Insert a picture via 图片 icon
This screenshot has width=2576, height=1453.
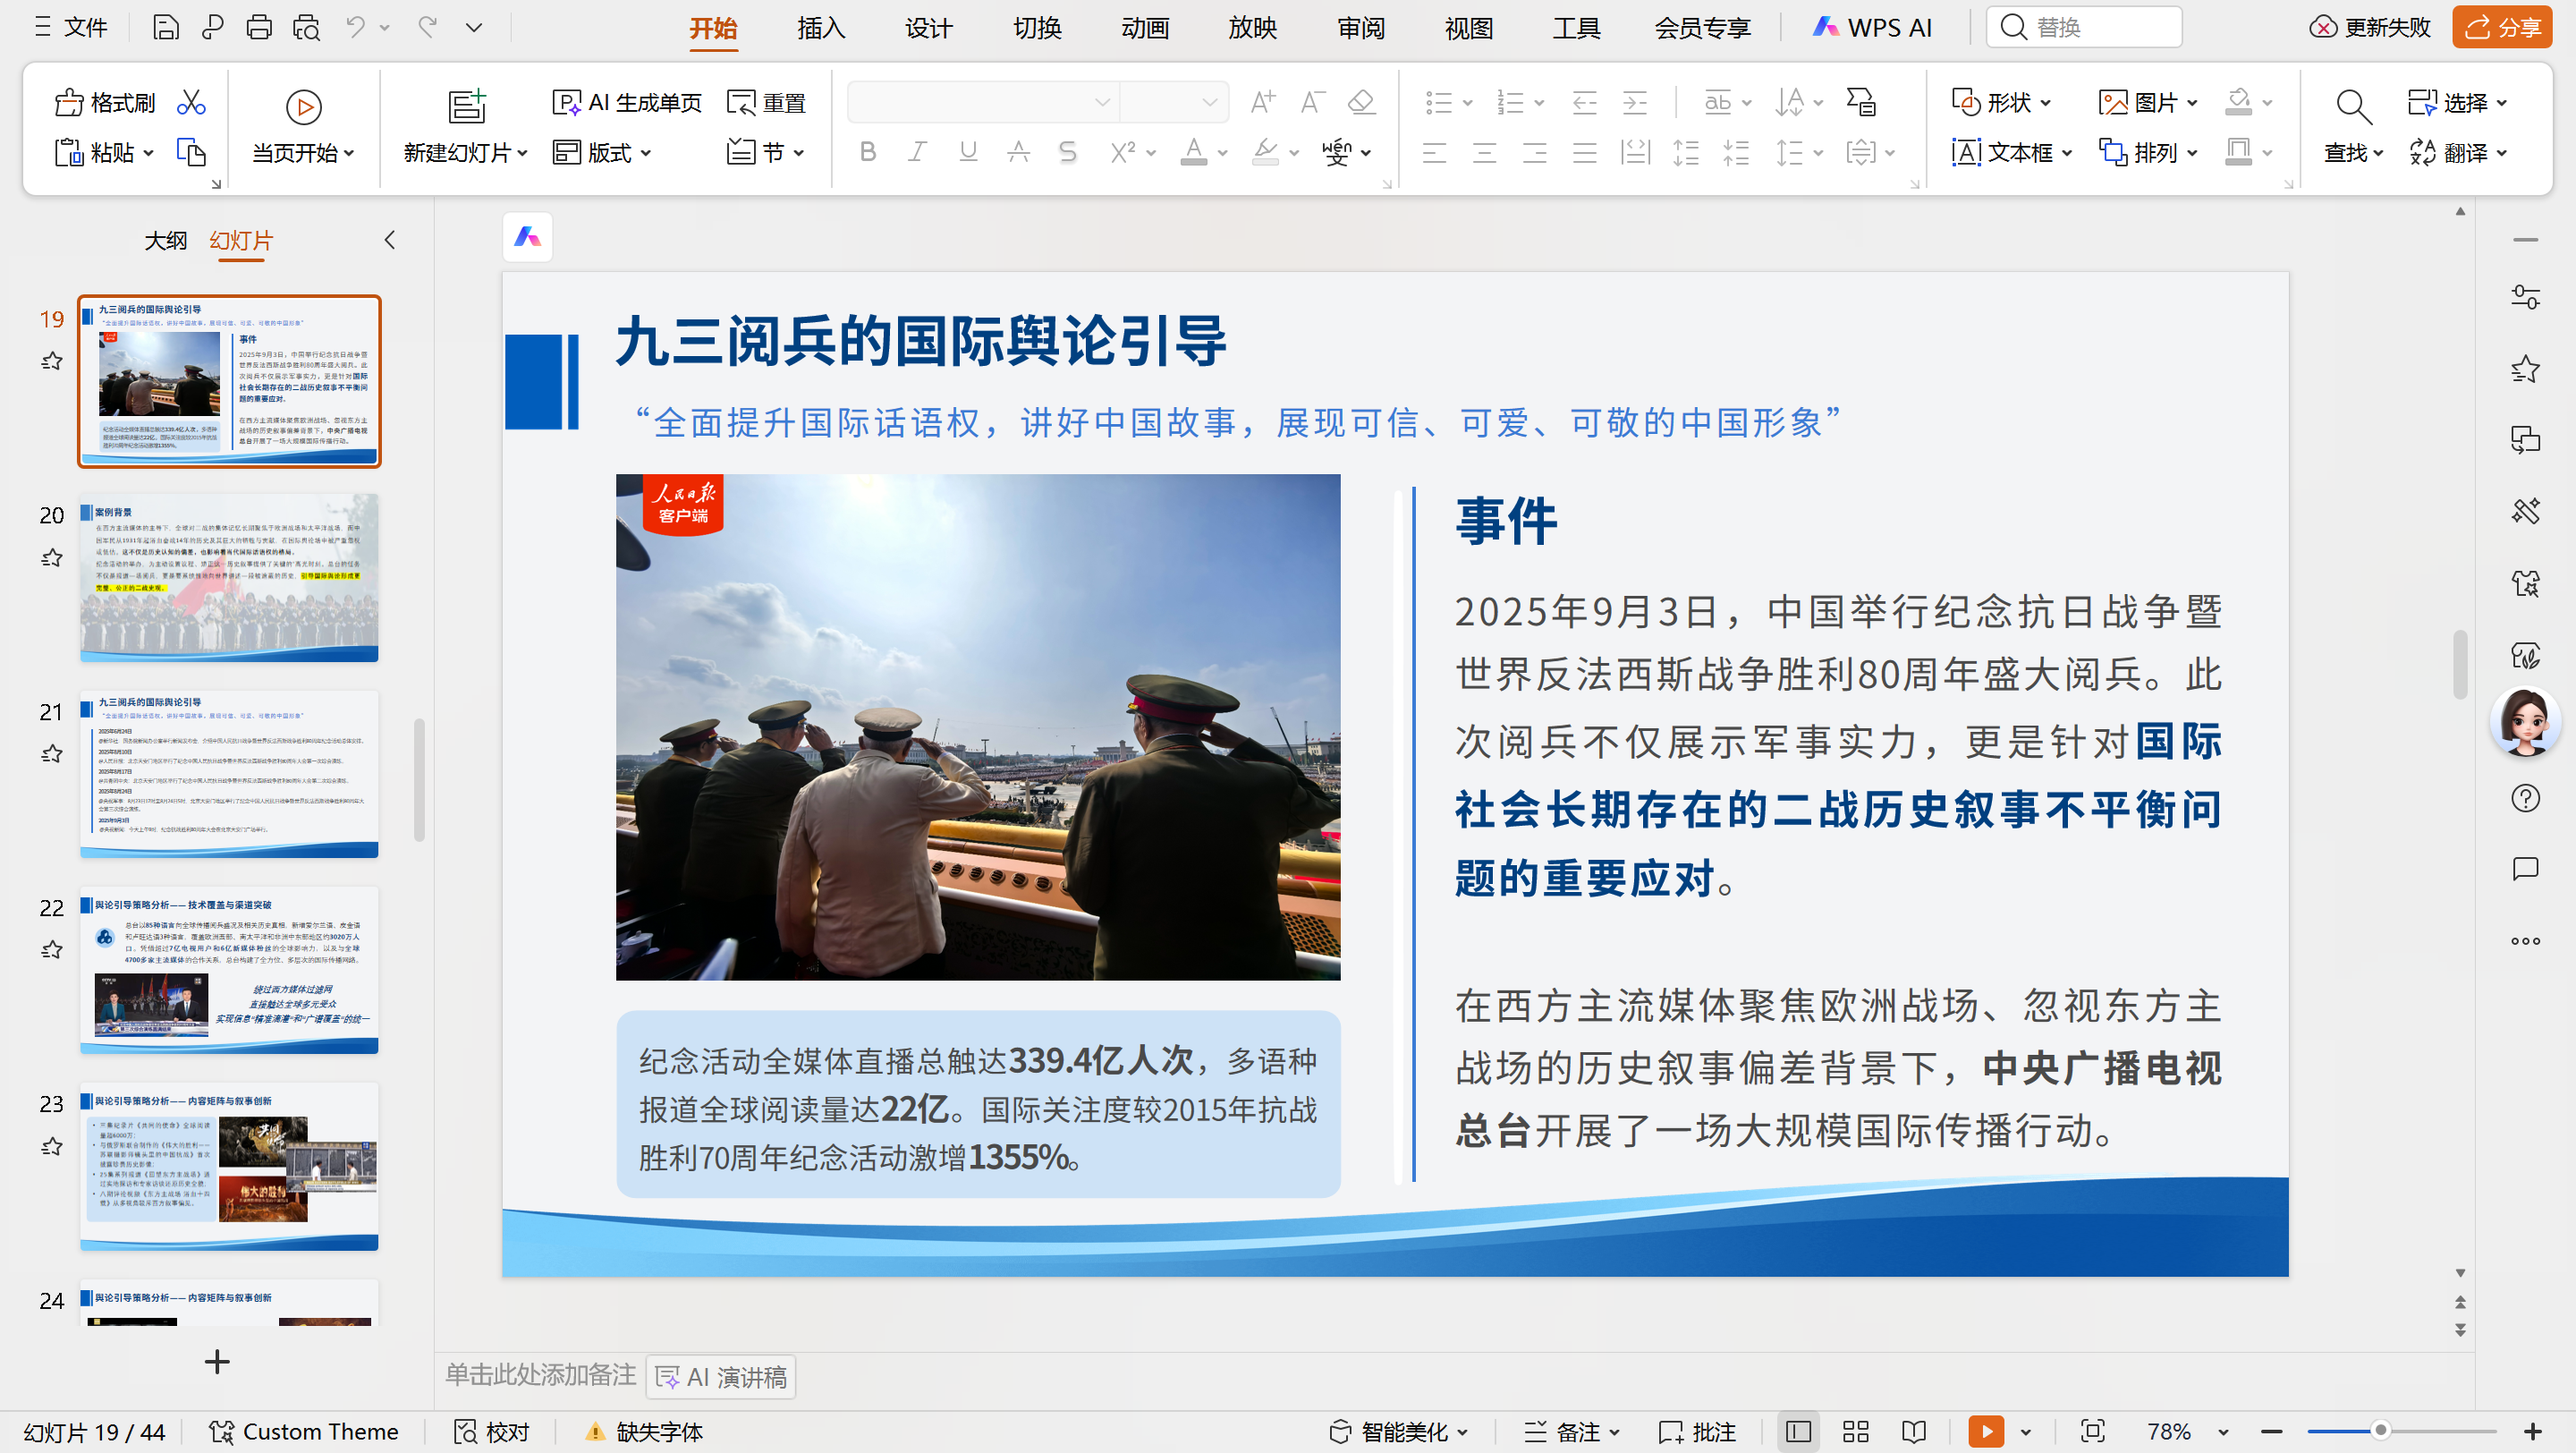coord(2144,102)
